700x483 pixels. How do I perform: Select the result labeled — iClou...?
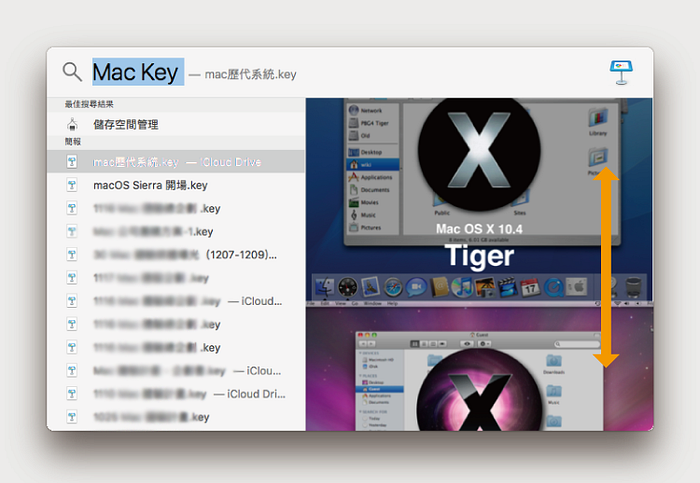point(176,371)
